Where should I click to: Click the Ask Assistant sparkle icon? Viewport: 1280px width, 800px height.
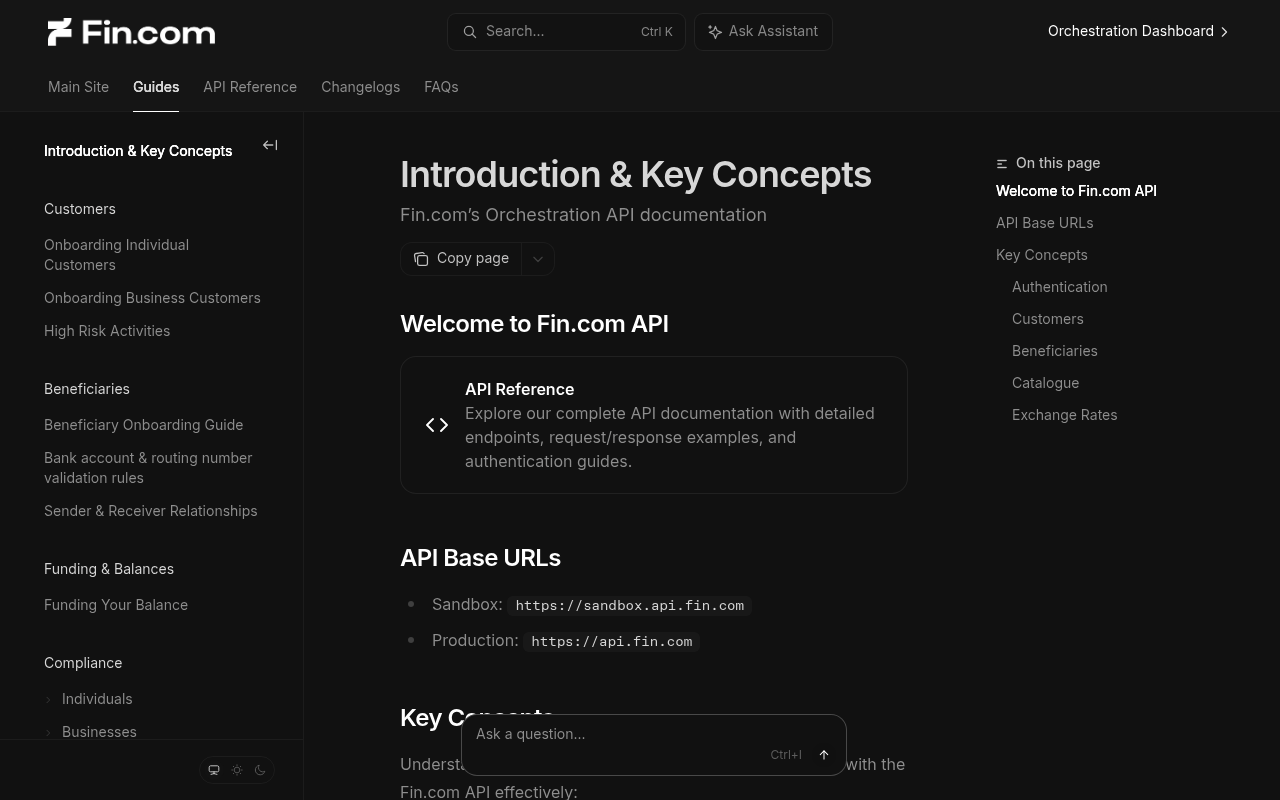coord(715,32)
